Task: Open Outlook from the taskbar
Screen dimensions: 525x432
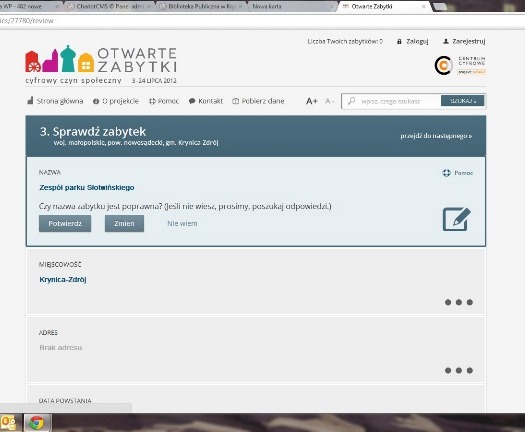Action: point(9,423)
